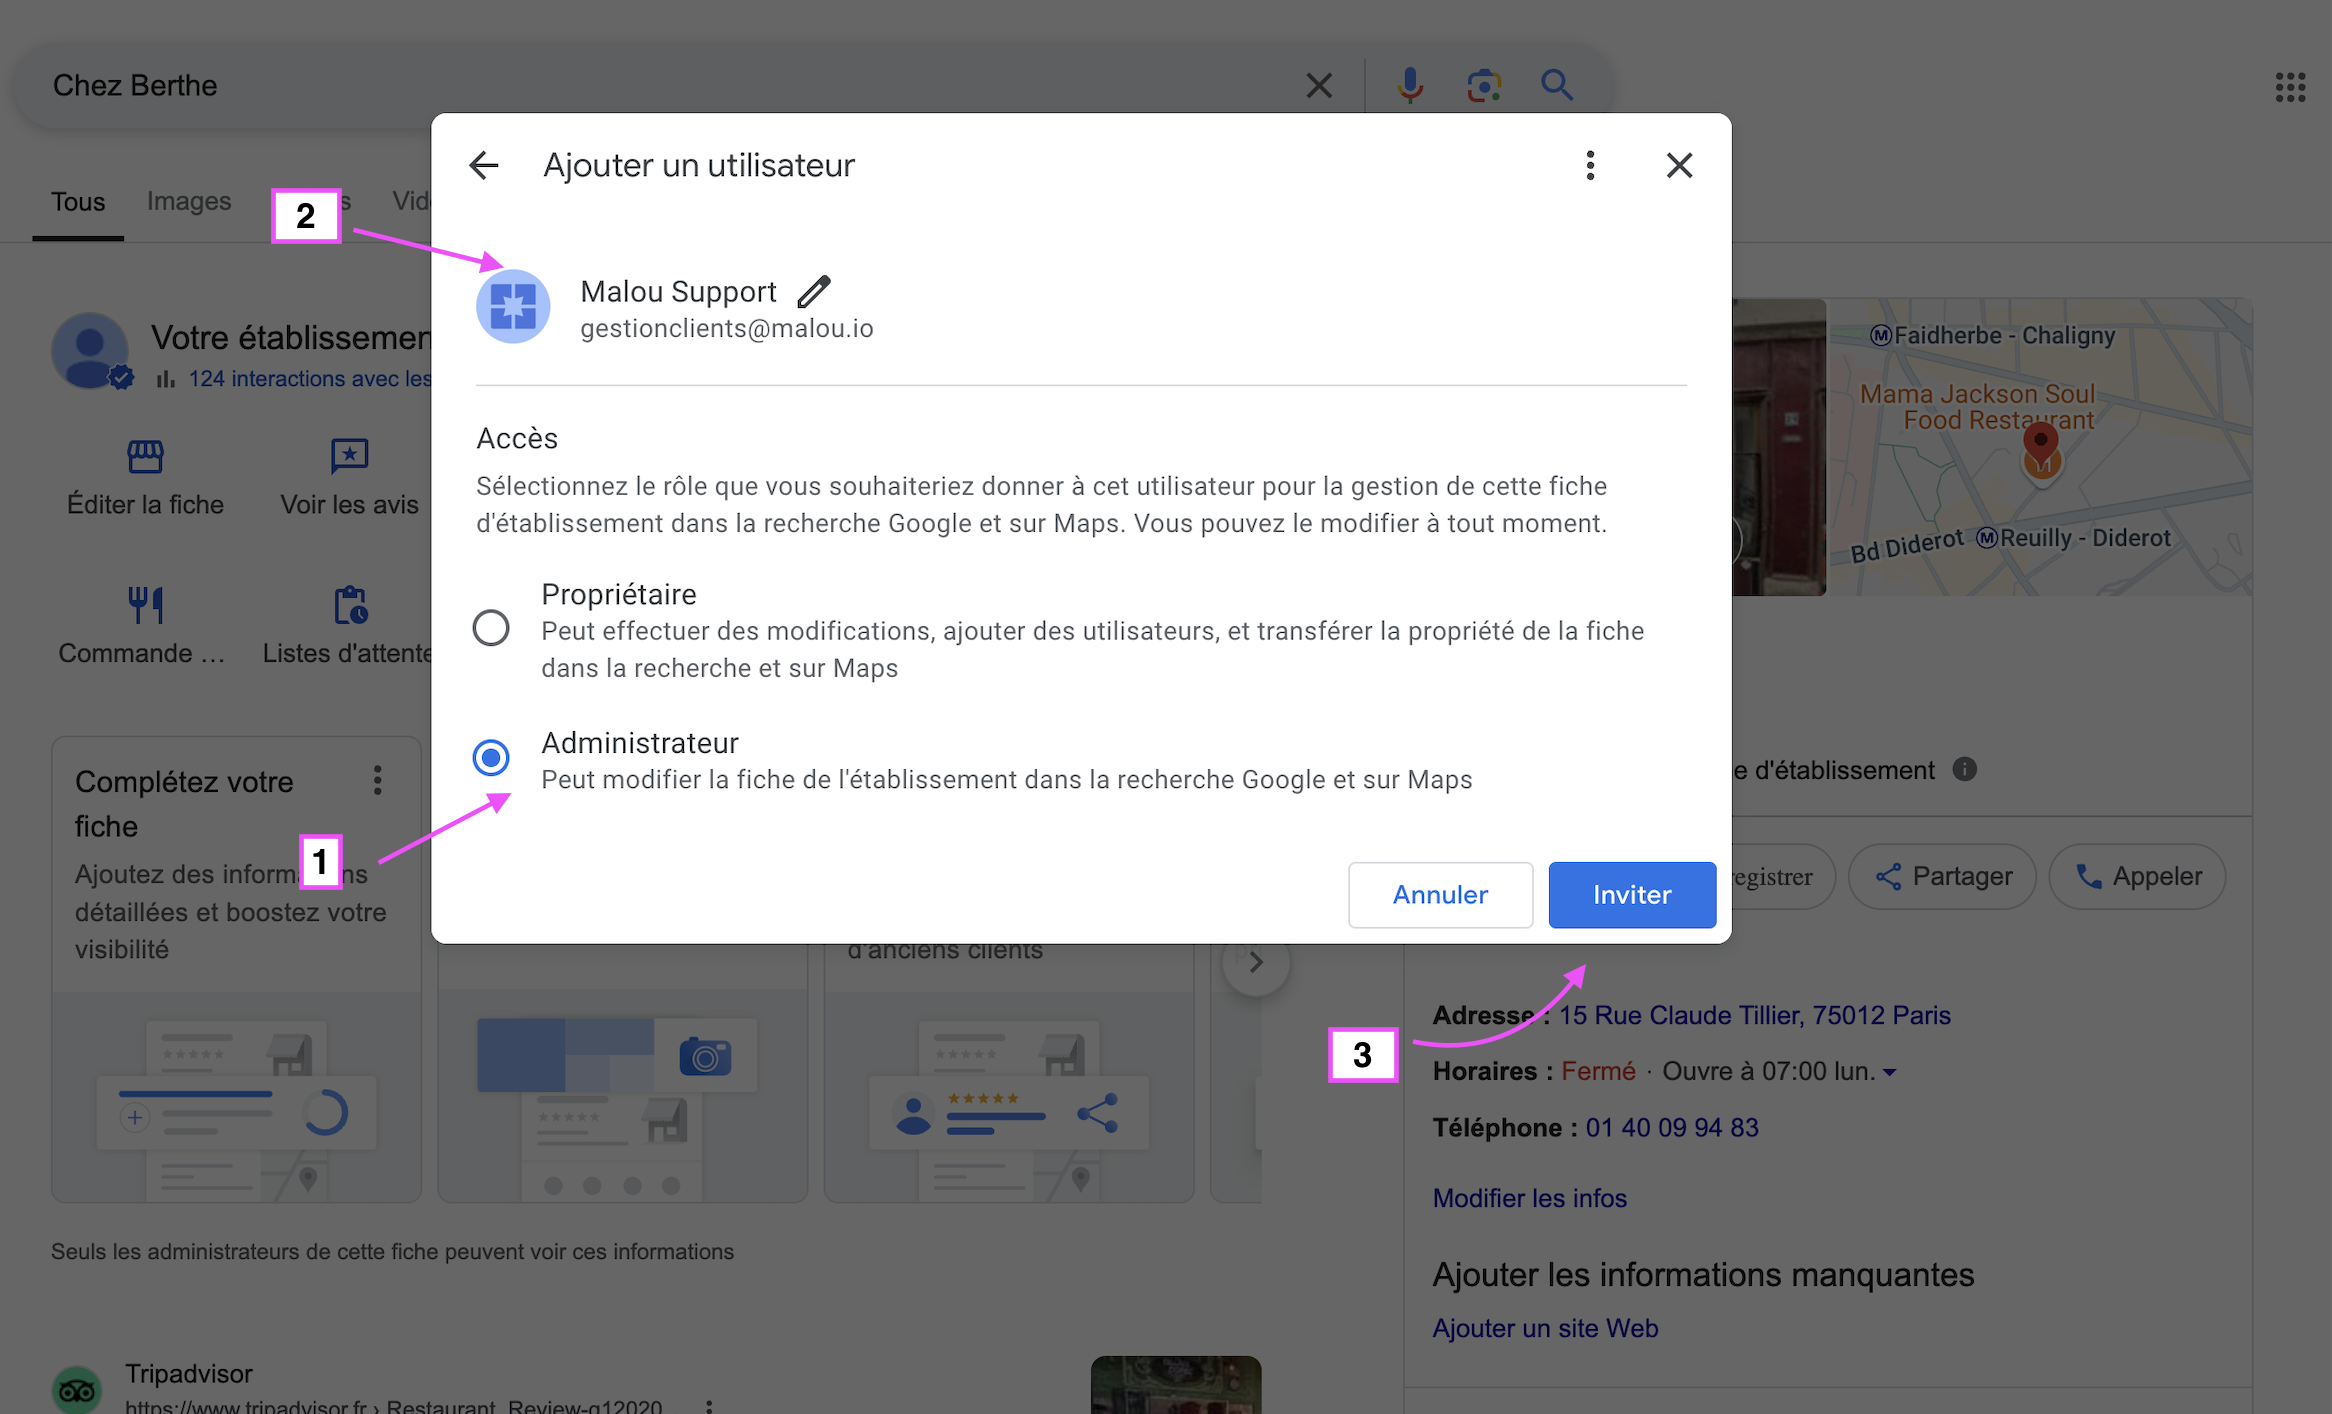Click the Votre établissement heading
Viewport: 2332px width, 1414px height.
click(x=291, y=338)
